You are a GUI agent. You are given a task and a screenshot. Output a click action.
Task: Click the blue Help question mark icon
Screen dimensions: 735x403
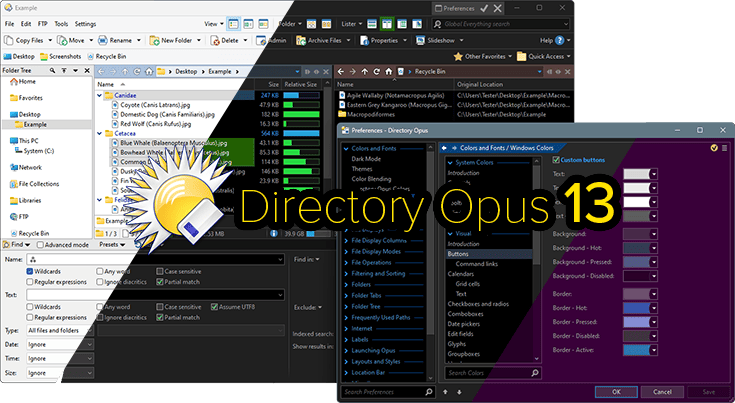pyautogui.click(x=559, y=40)
